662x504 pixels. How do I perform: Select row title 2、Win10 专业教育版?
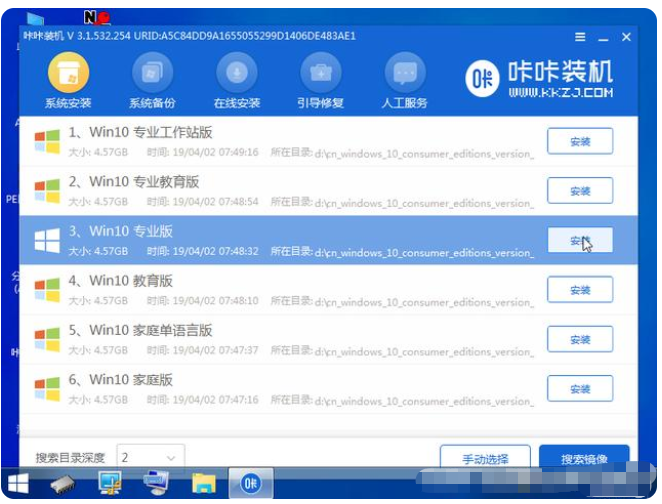coord(134,182)
